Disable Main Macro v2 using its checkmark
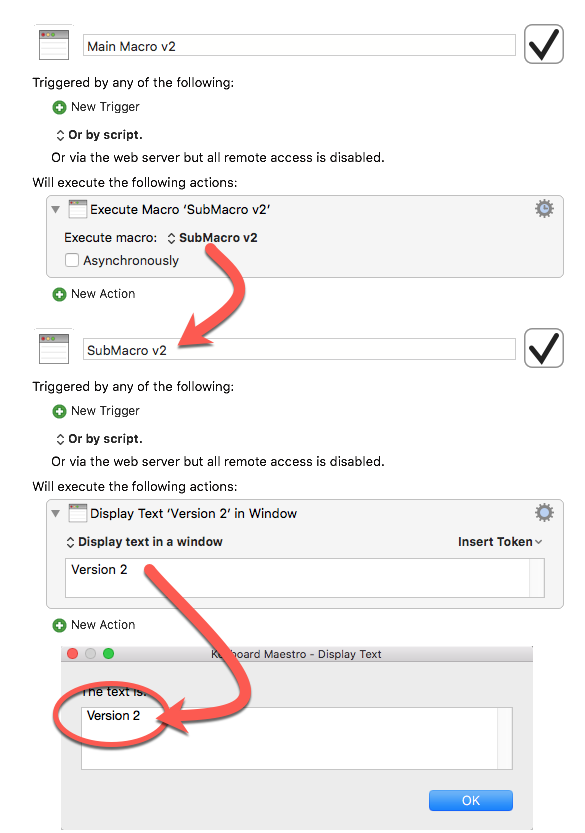This screenshot has width=585, height=833. 544,44
